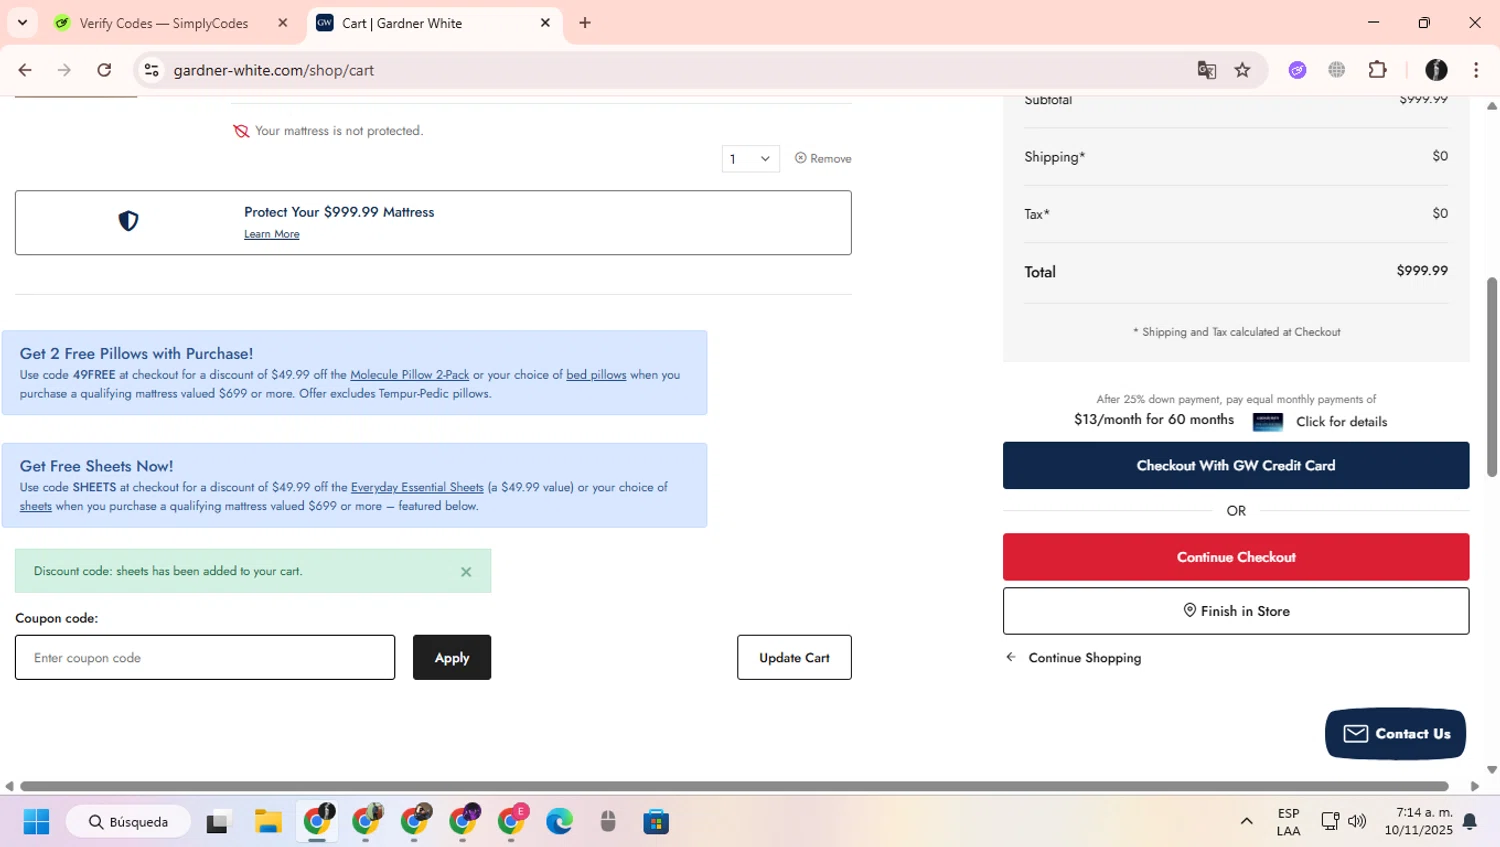Click the address bar URL
Viewport: 1500px width, 847px height.
coord(274,70)
